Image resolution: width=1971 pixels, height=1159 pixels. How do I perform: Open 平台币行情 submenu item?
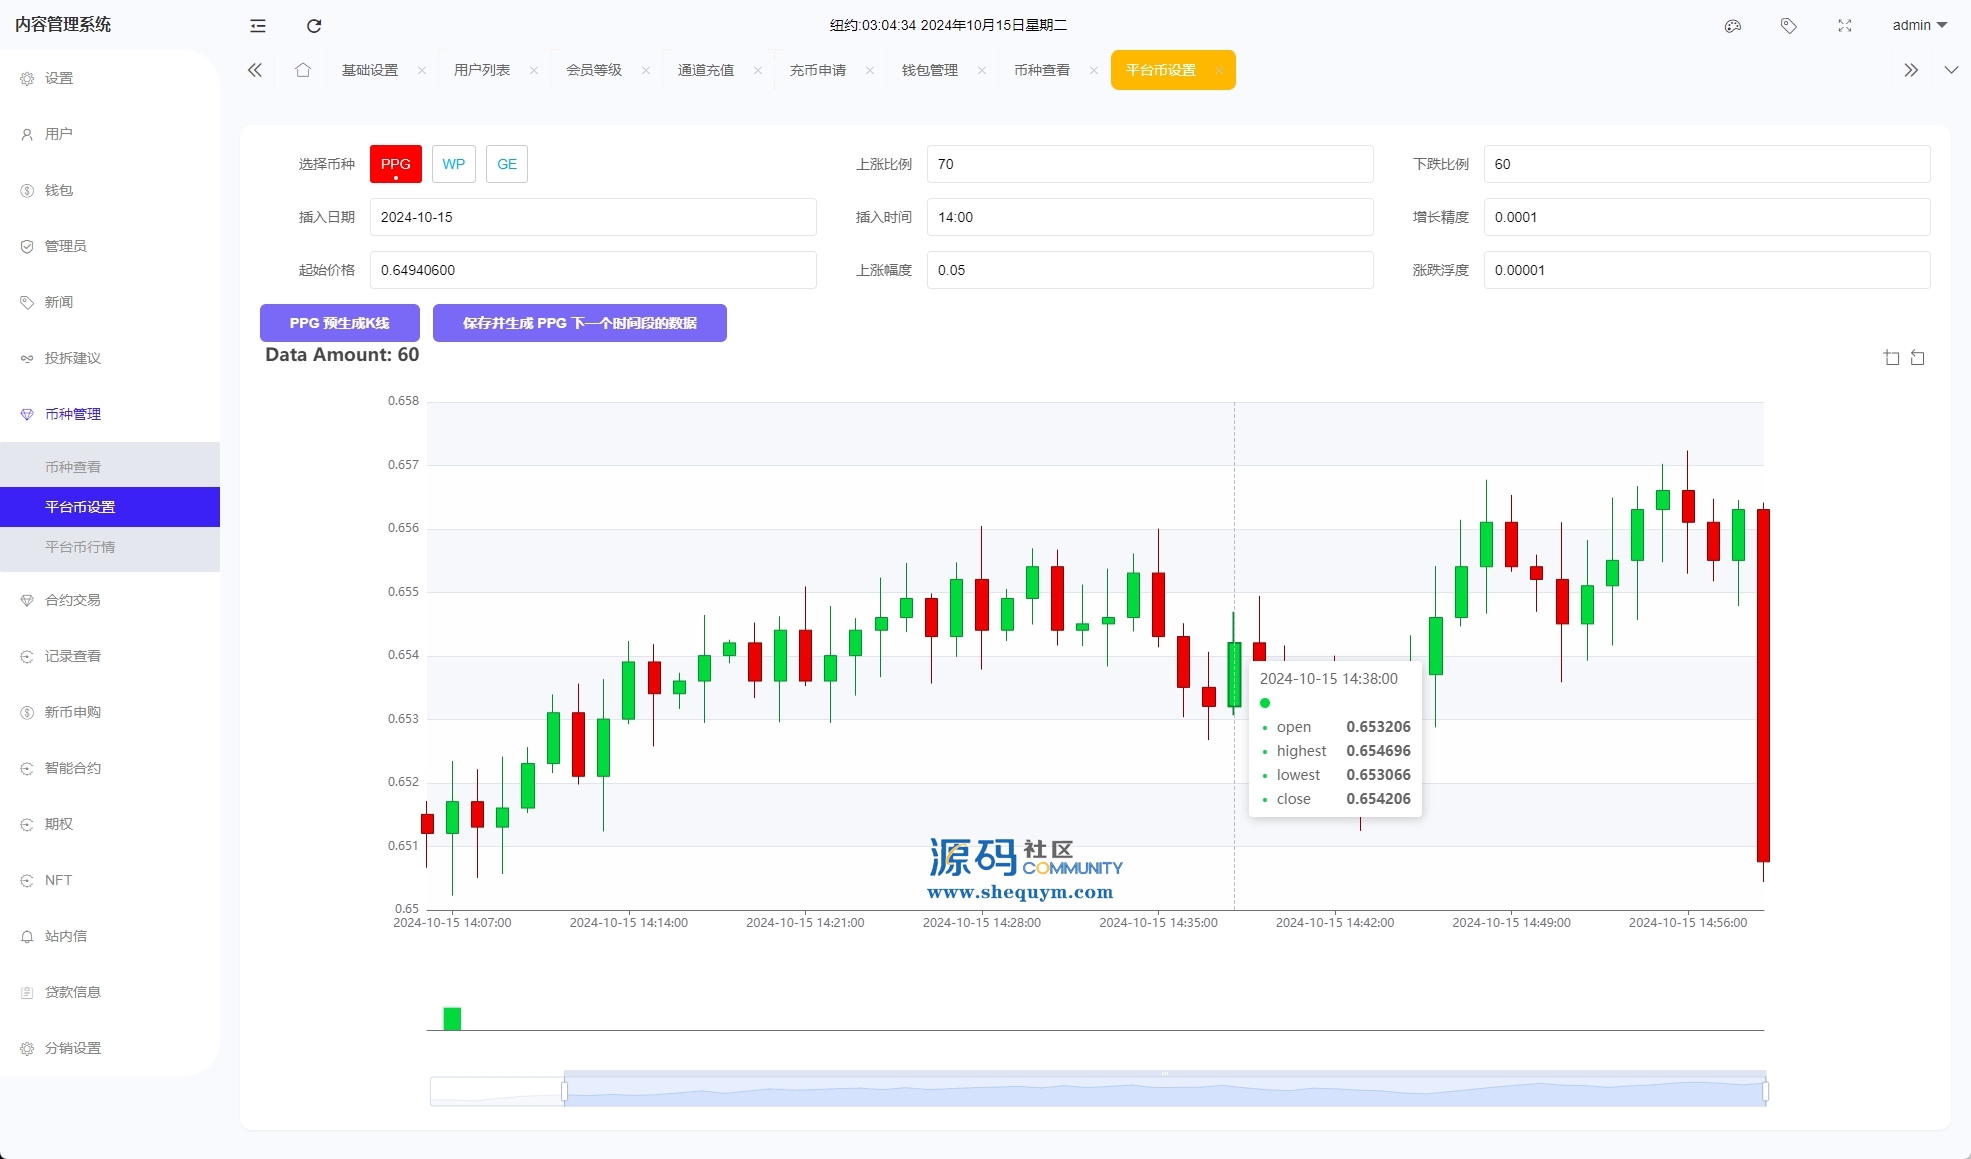pyautogui.click(x=80, y=547)
